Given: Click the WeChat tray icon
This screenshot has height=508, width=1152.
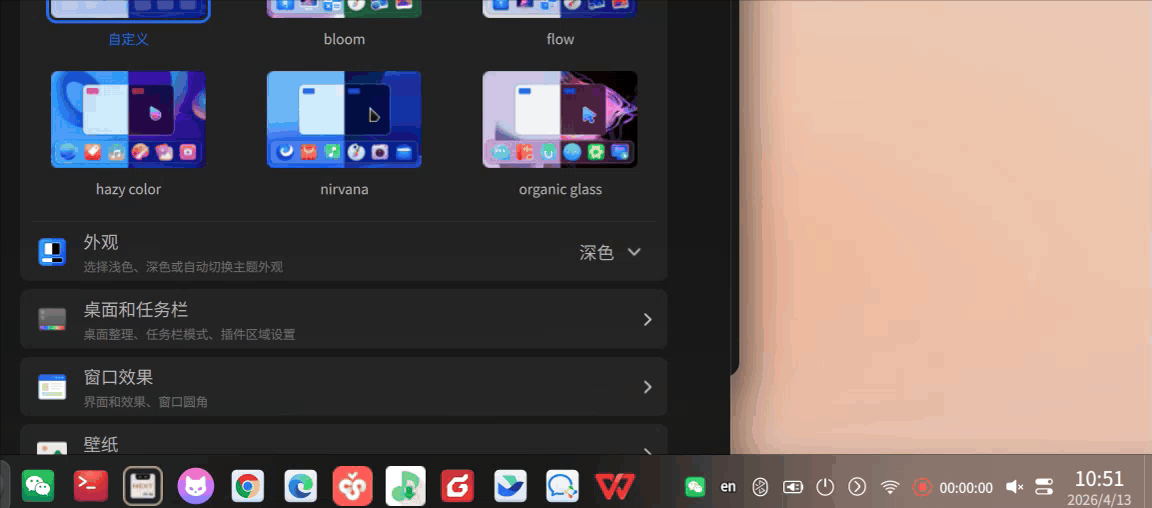Looking at the screenshot, I should 695,487.
